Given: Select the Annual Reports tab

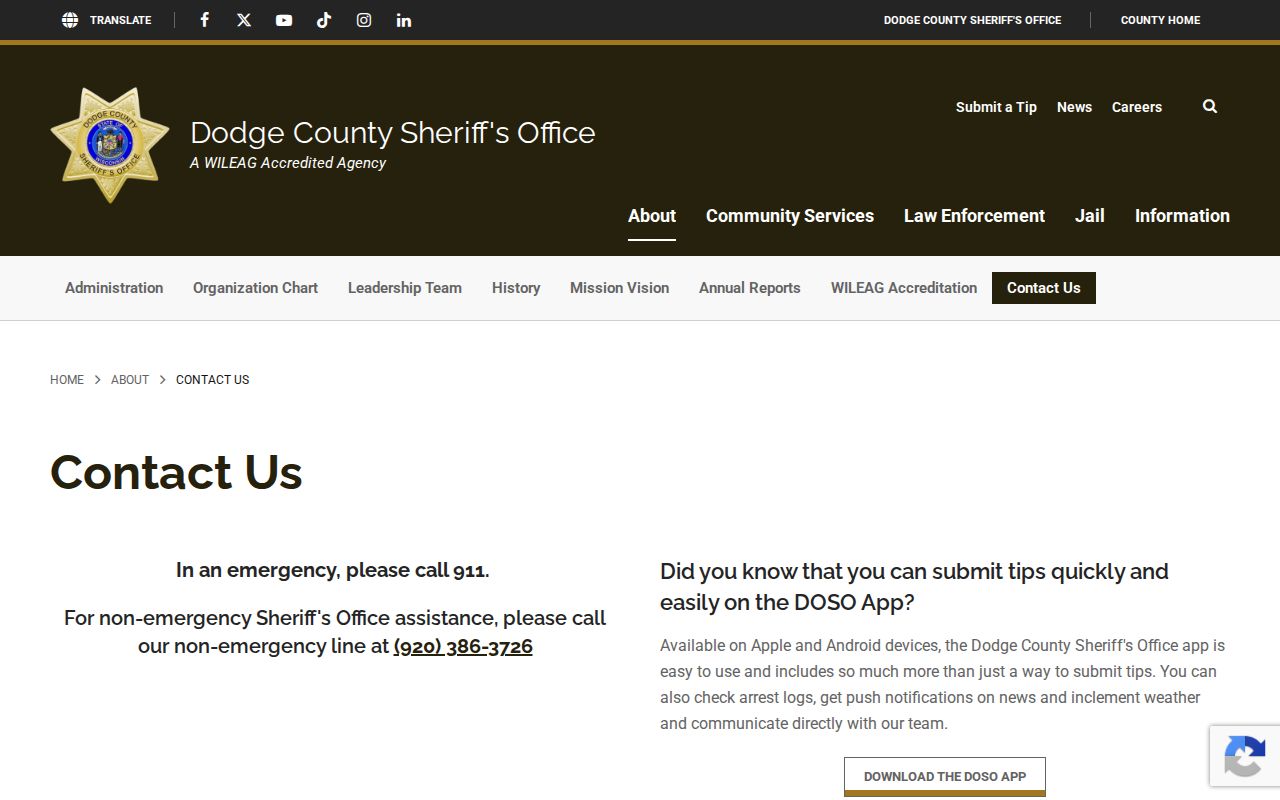Looking at the screenshot, I should pos(750,288).
